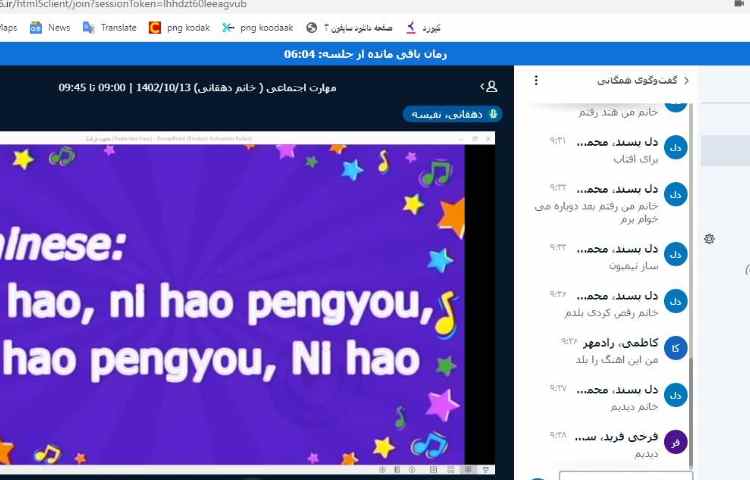The image size is (750, 480).
Task: Click the sender name فرخی فربد
Action: click(x=617, y=436)
